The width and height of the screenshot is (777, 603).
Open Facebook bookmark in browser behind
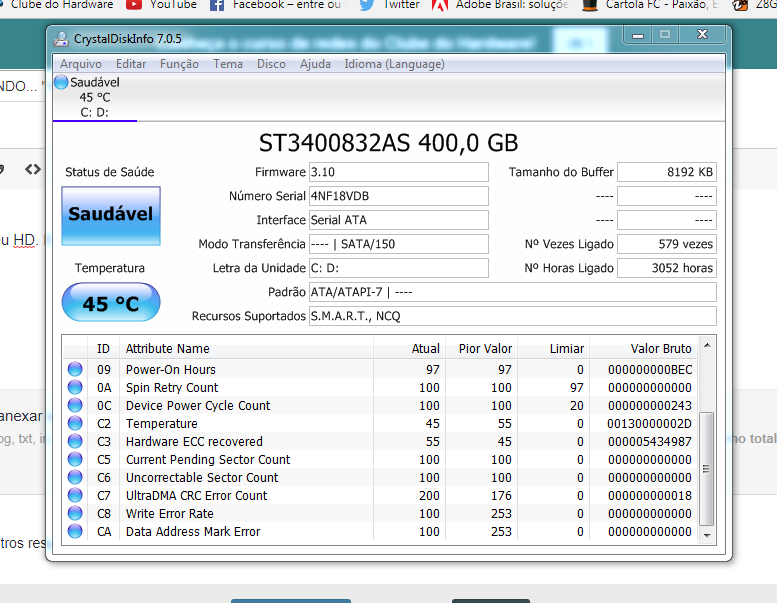click(x=275, y=5)
